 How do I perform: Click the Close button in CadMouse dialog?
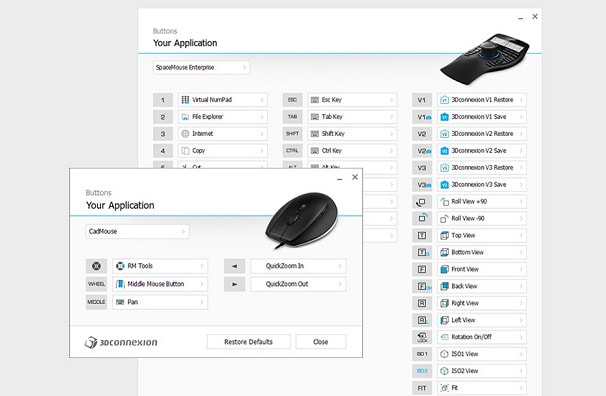pyautogui.click(x=321, y=342)
